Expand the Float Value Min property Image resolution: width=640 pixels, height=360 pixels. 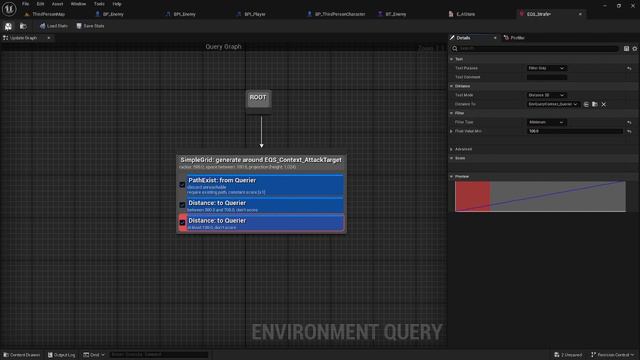tap(451, 131)
